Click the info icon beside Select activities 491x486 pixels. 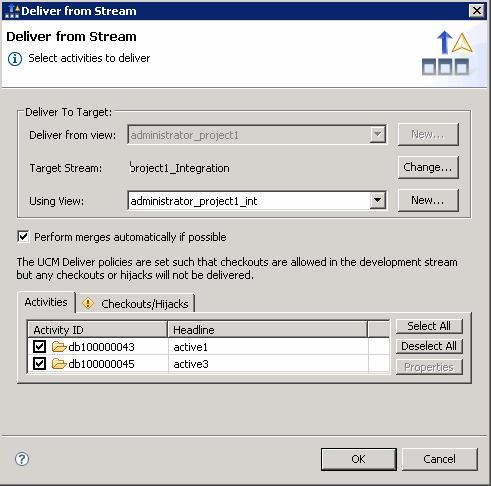tap(15, 59)
